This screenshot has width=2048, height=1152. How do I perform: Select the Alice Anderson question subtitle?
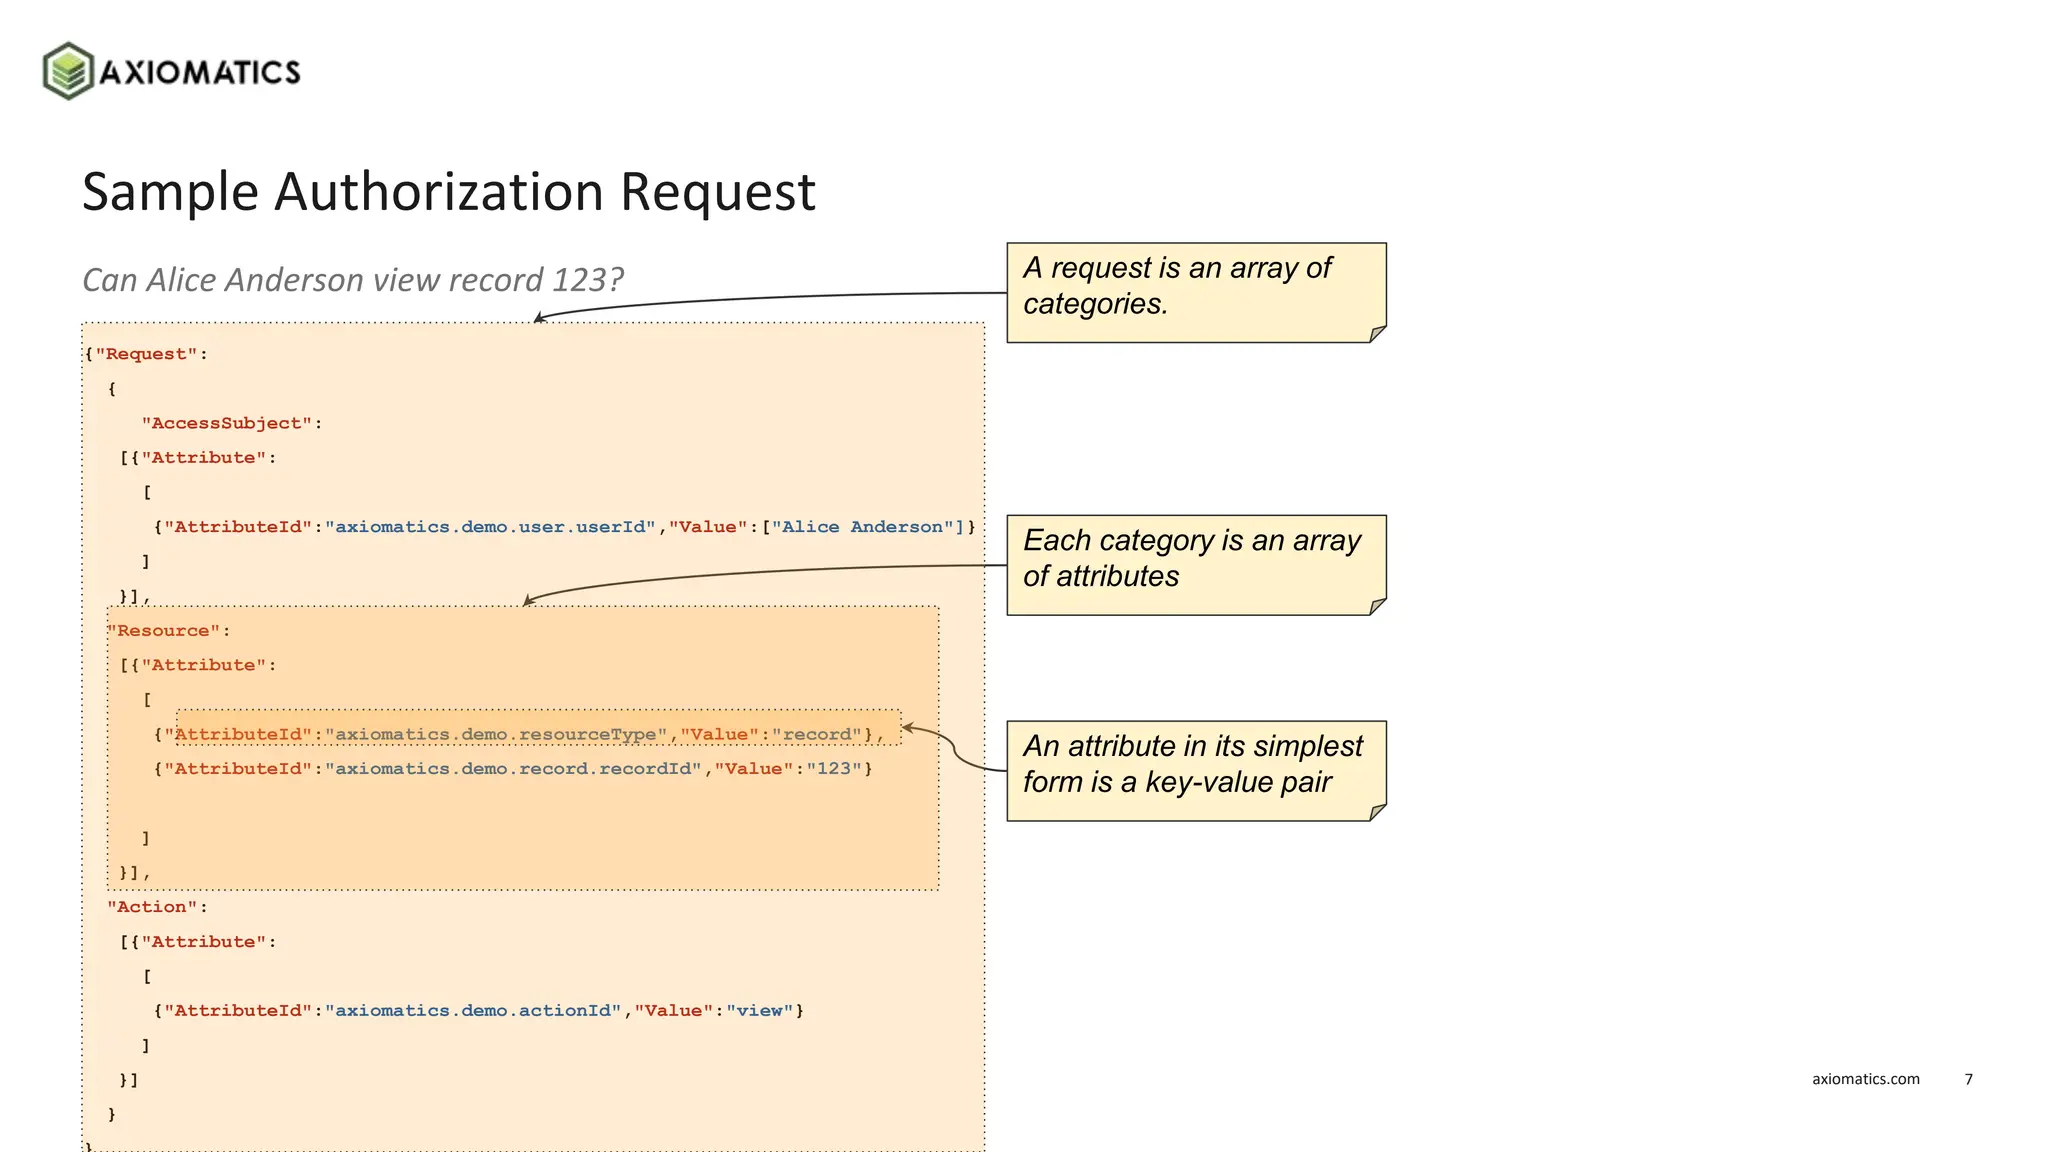click(x=352, y=280)
